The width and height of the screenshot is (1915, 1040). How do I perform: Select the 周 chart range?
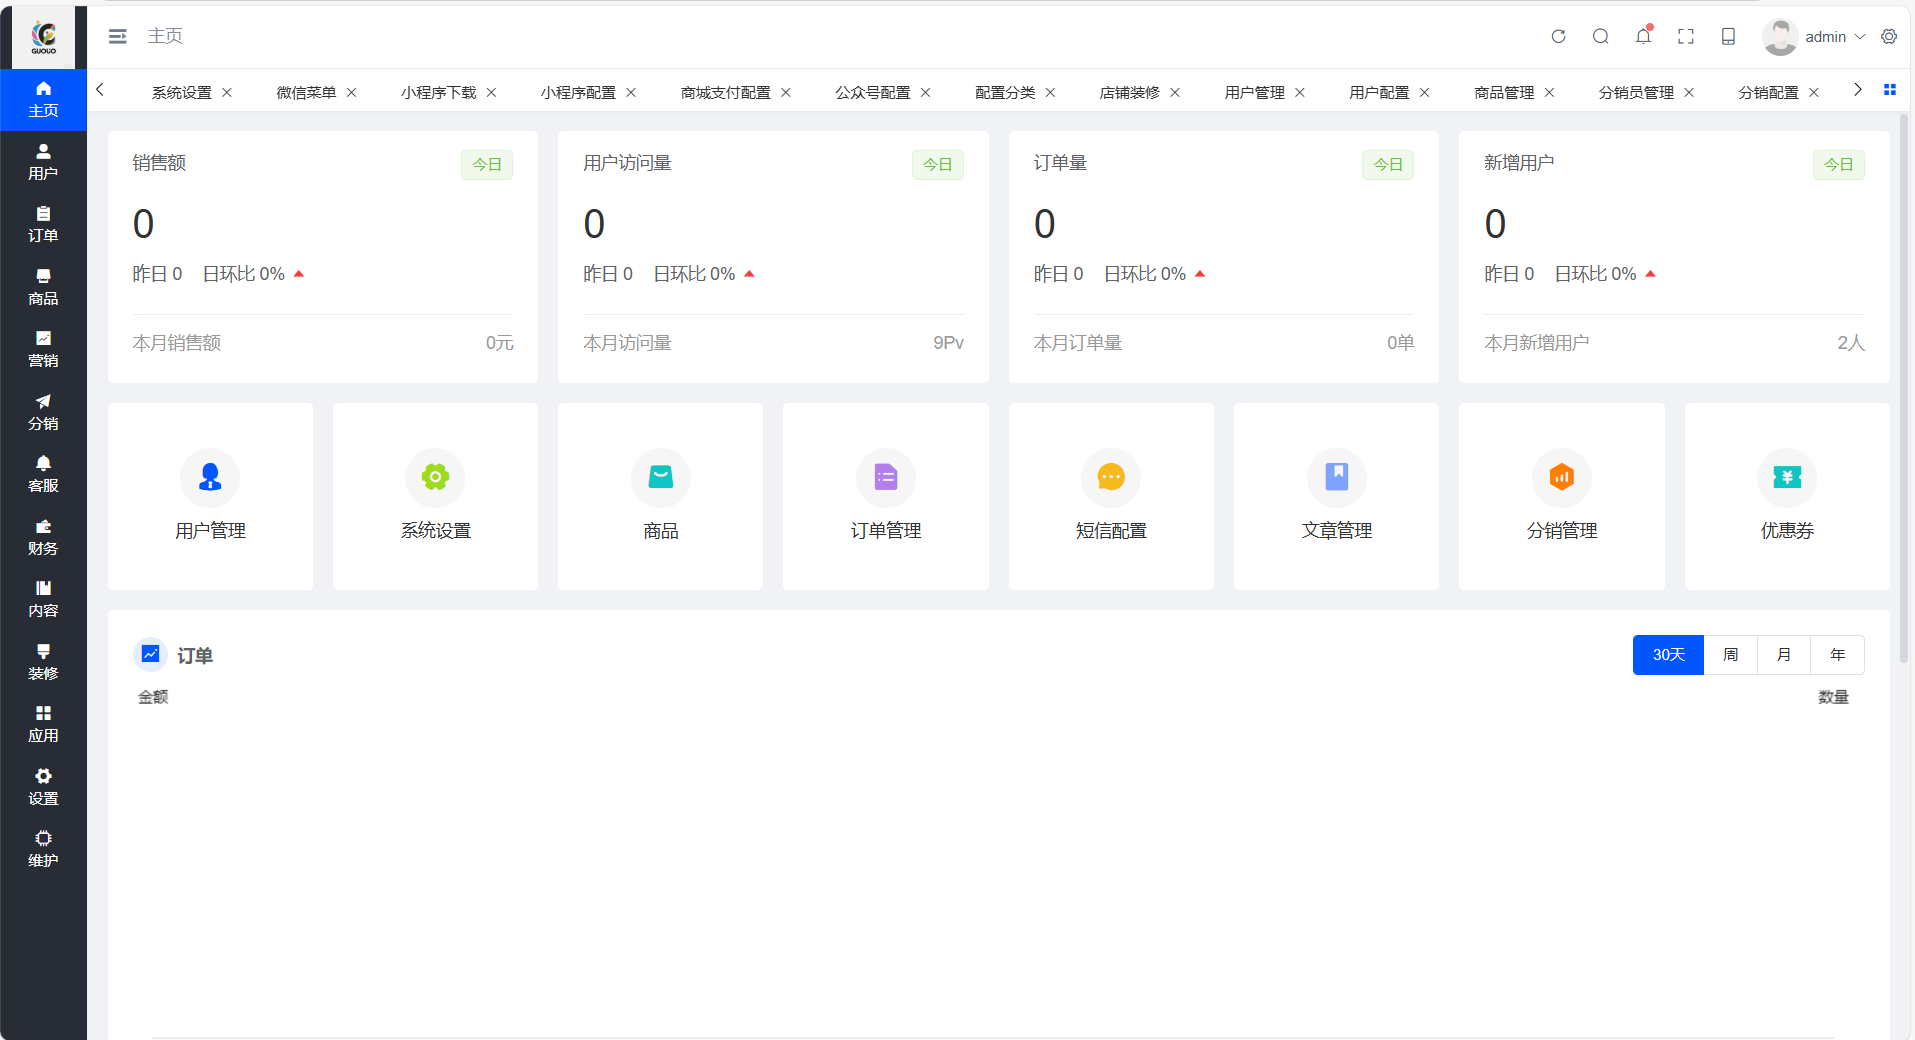1730,655
